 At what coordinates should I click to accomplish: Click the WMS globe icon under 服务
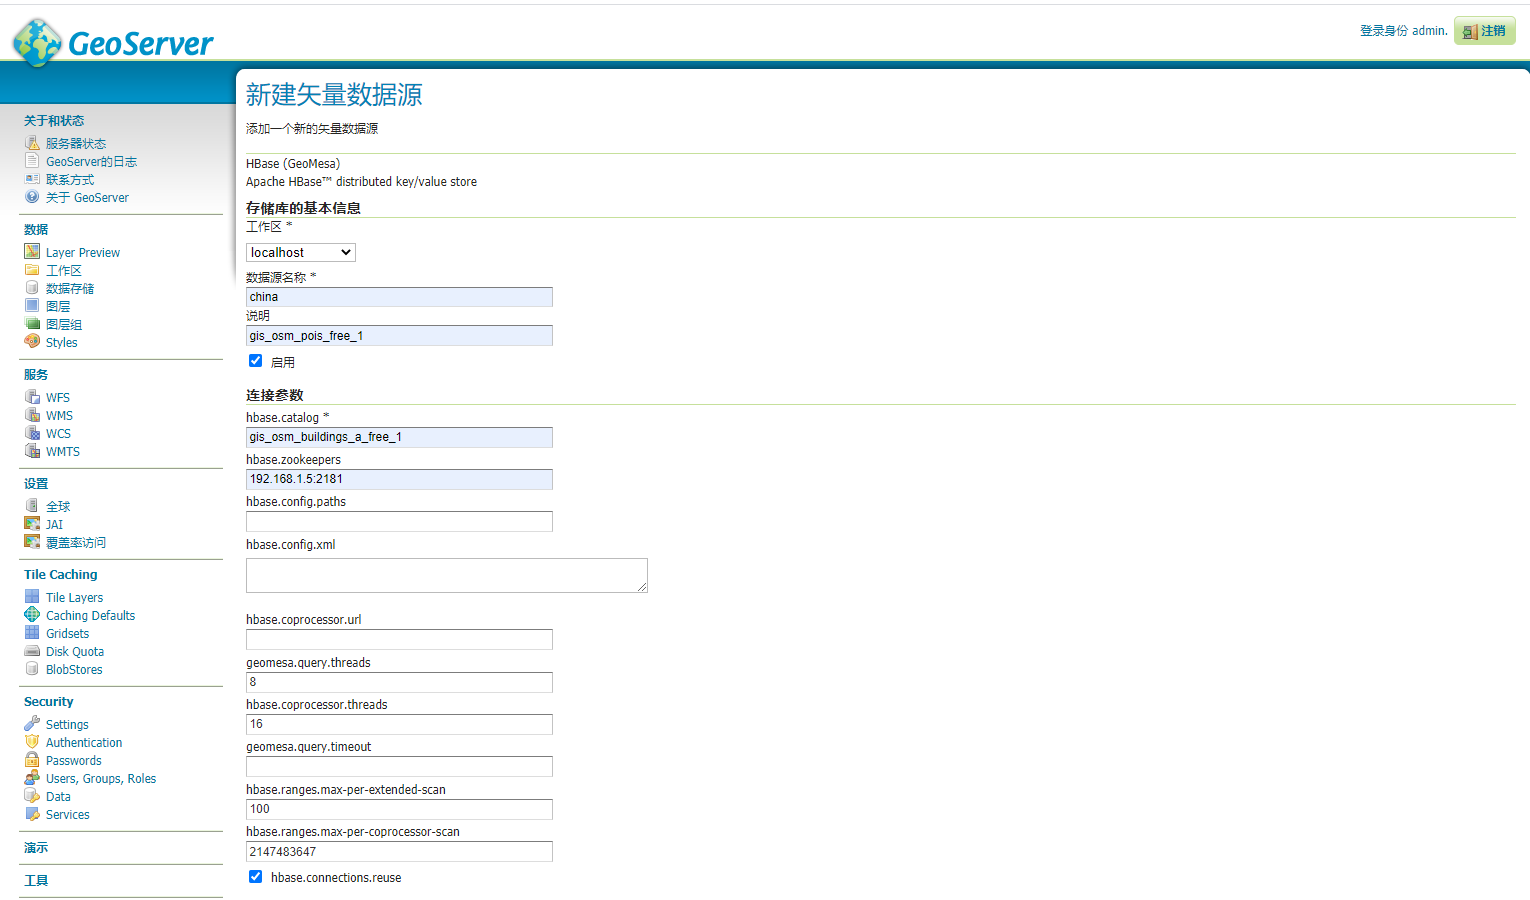[31, 414]
